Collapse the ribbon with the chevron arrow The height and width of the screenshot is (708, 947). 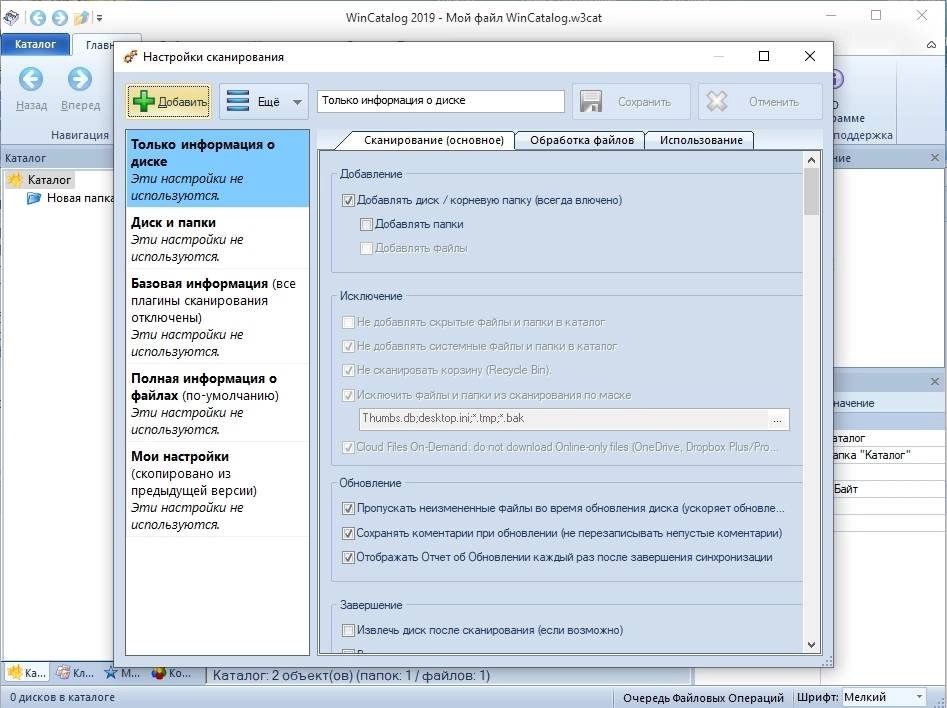[x=931, y=45]
